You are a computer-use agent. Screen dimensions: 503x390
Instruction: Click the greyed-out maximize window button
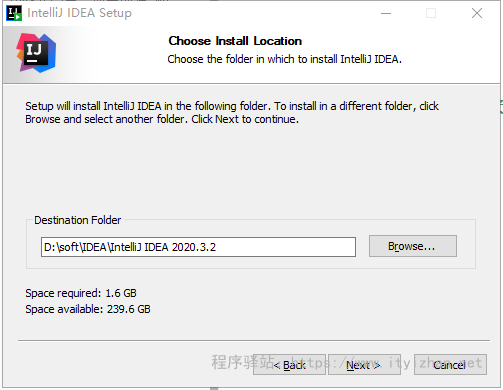[x=431, y=13]
